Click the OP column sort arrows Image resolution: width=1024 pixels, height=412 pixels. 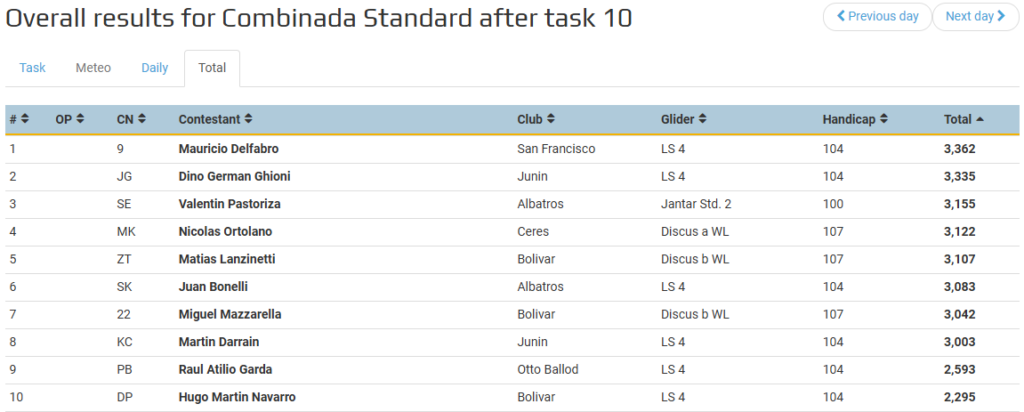80,119
